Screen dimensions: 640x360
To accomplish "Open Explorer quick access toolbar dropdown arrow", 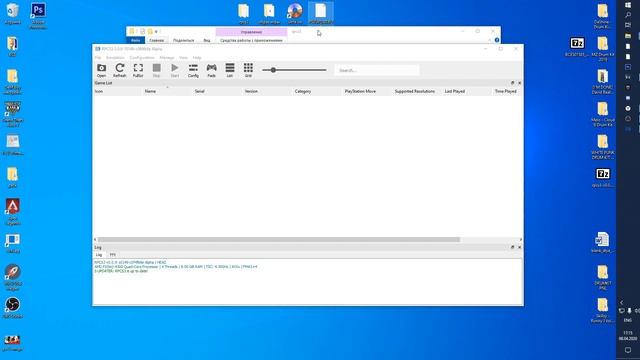I will pos(156,31).
